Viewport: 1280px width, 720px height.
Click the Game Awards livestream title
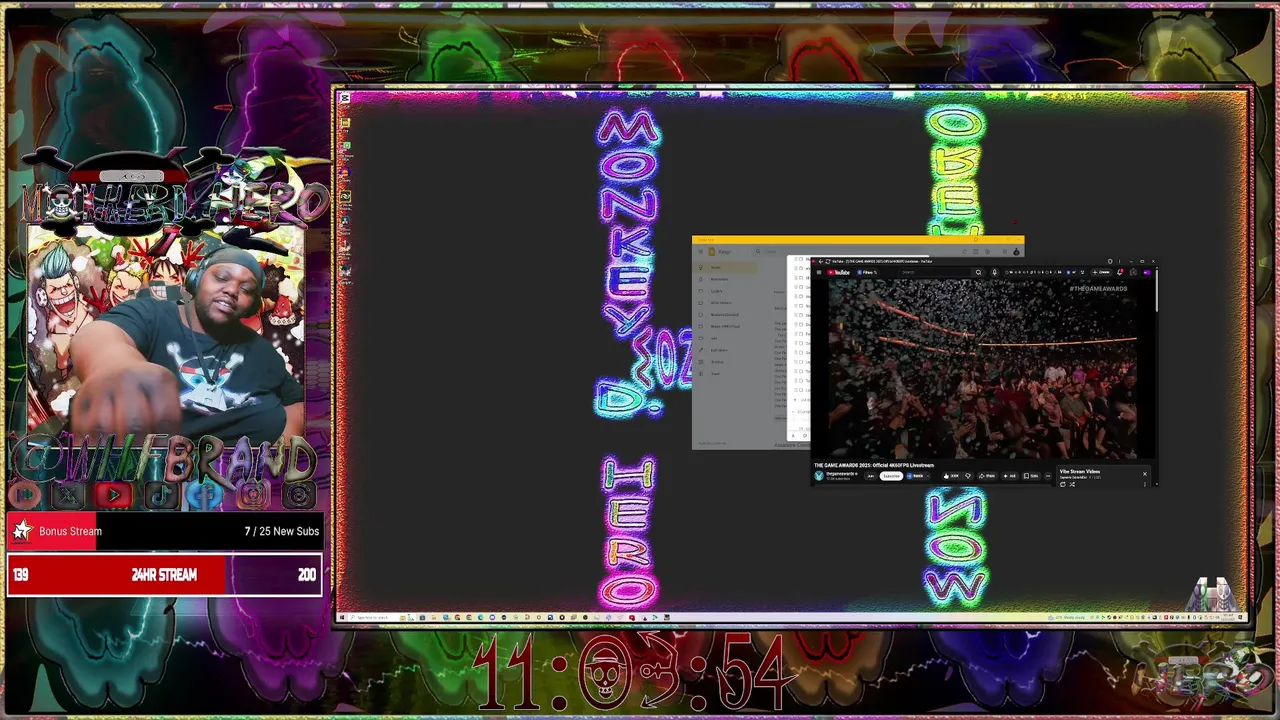[874, 465]
